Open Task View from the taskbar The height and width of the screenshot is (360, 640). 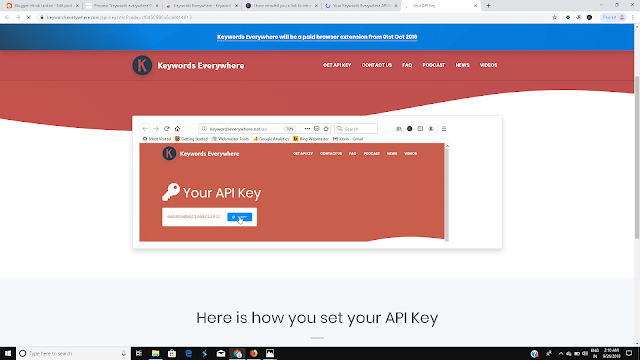click(139, 353)
